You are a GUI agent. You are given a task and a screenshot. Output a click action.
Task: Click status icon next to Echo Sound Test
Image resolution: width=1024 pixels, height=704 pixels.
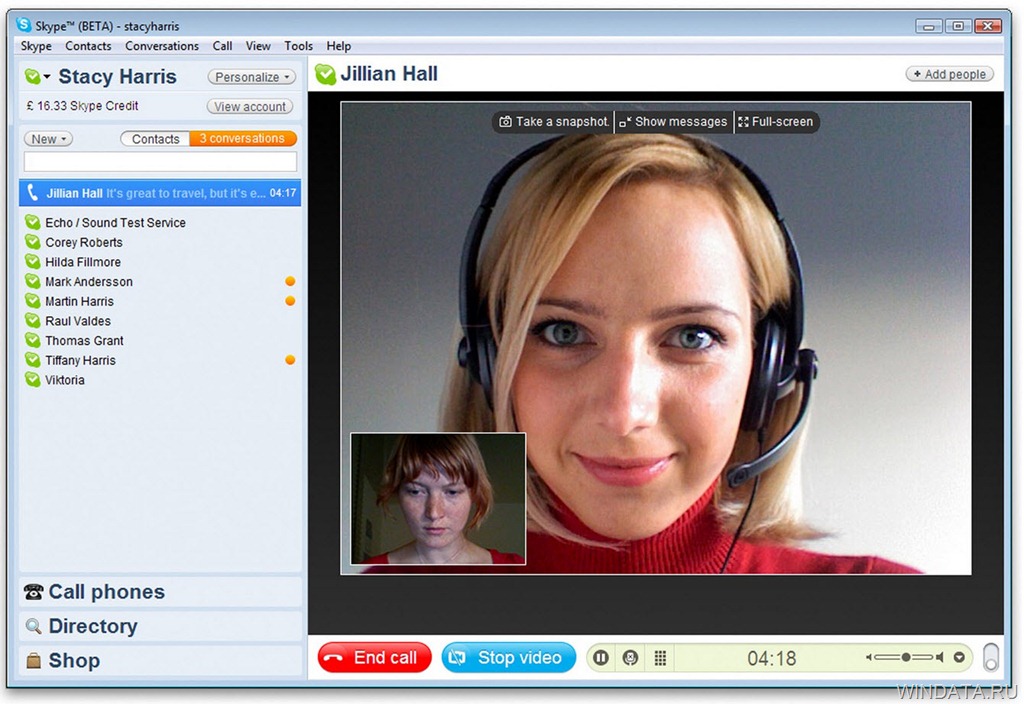tap(33, 222)
